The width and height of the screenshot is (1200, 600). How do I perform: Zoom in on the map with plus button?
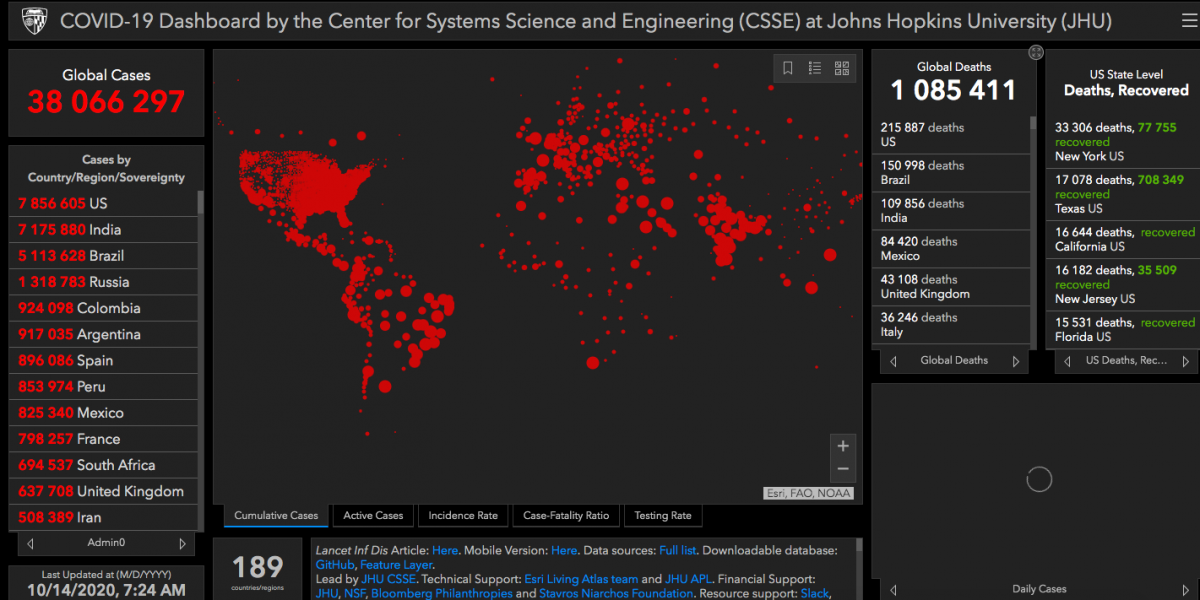(x=843, y=446)
